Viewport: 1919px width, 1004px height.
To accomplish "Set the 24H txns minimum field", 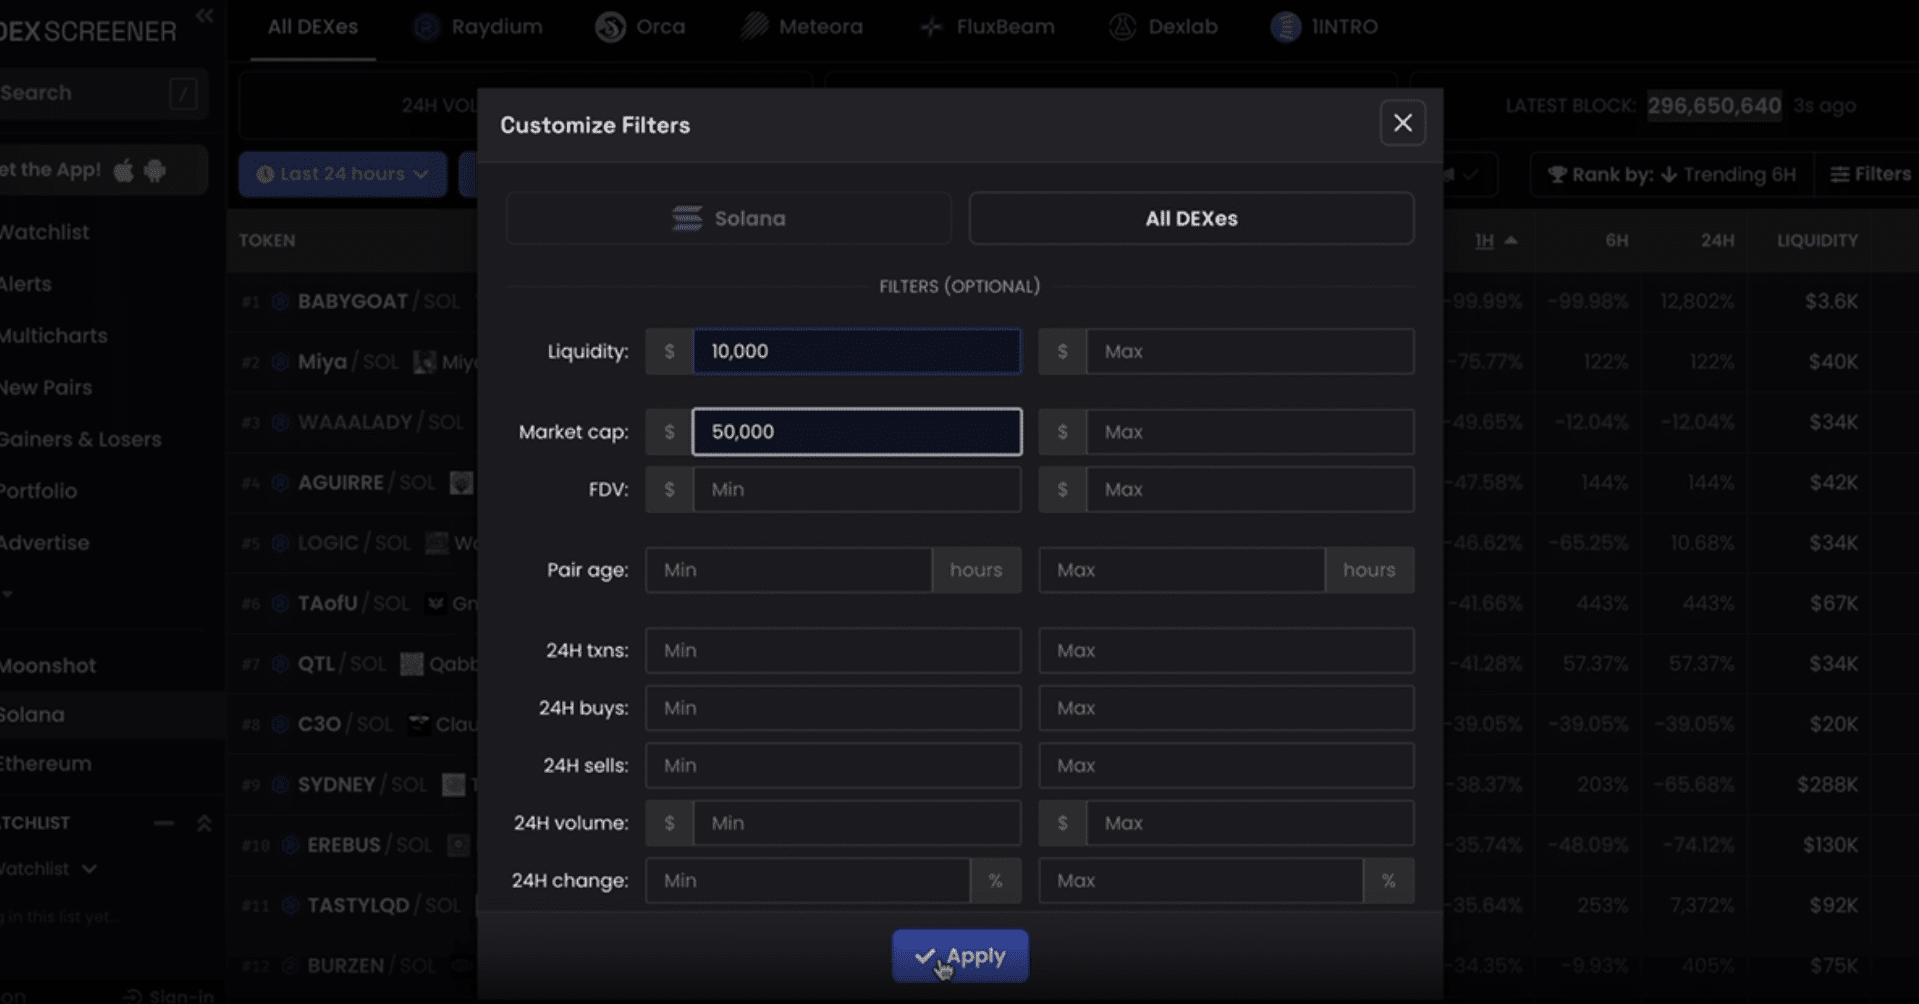I will pyautogui.click(x=833, y=650).
